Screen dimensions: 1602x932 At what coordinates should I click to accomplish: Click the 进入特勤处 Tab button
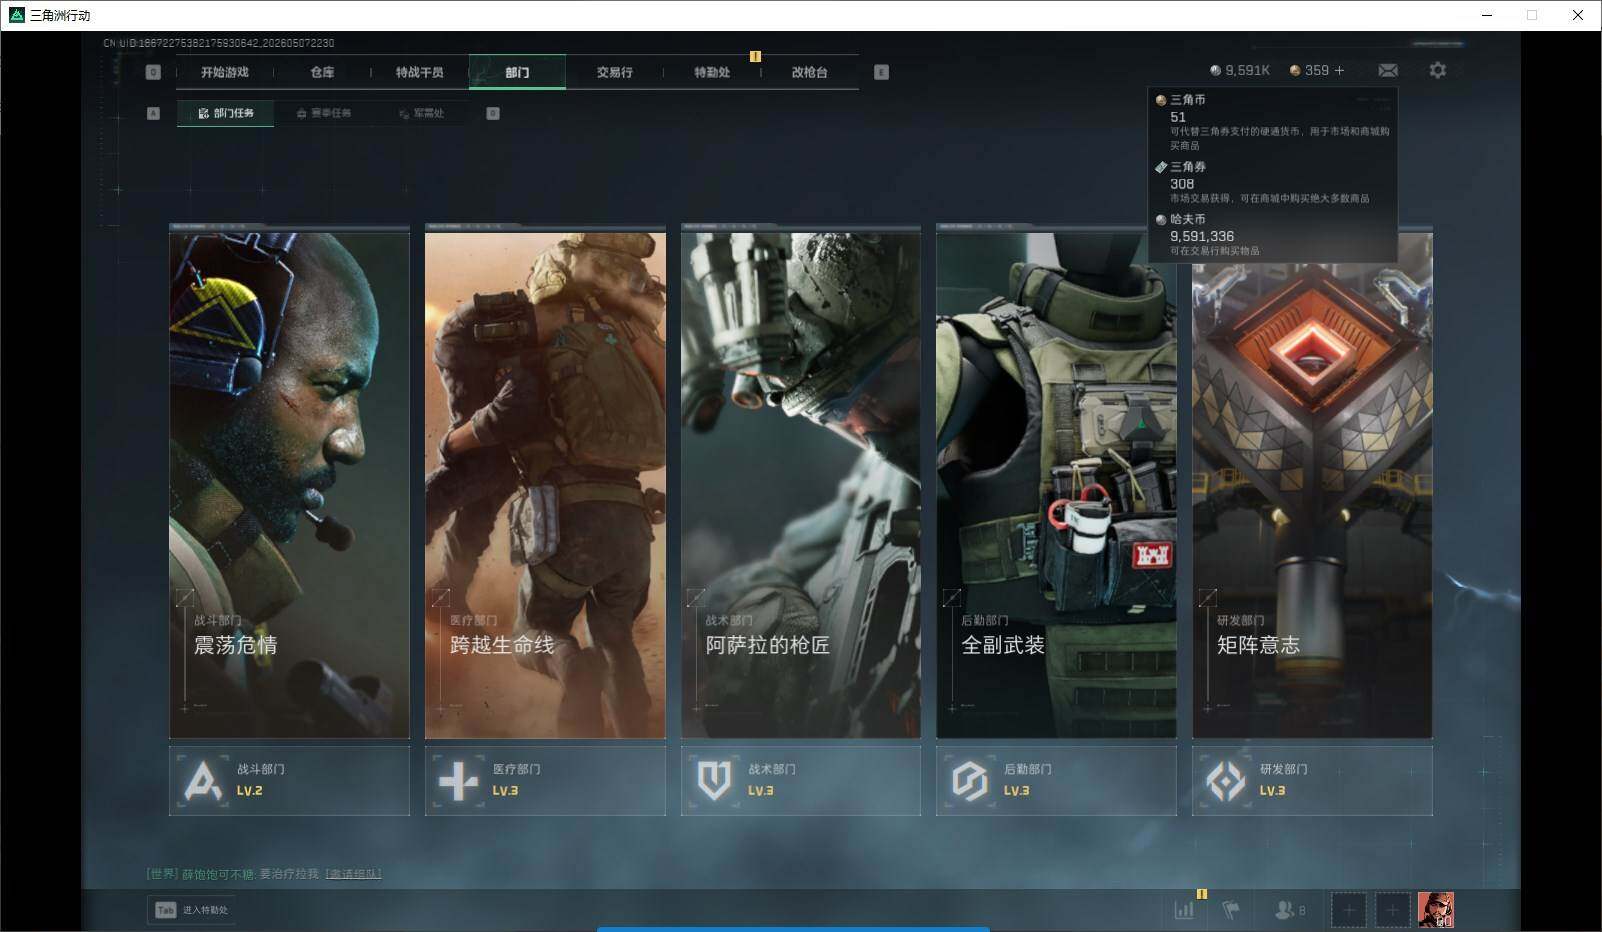(192, 910)
